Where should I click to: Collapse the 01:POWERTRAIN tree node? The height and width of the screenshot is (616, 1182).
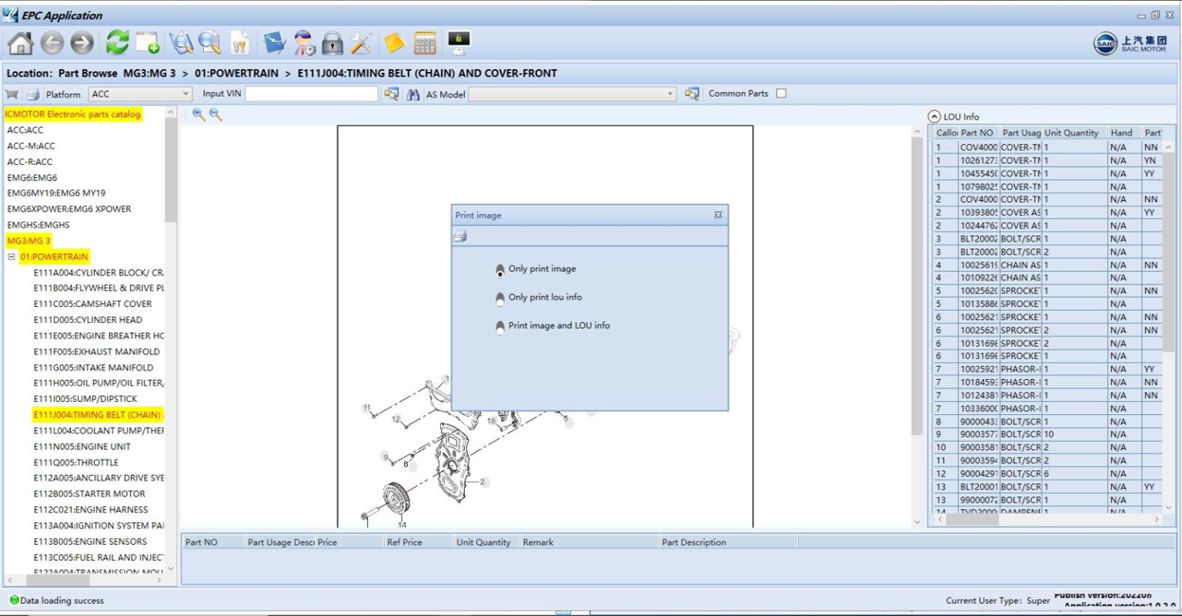(x=11, y=257)
